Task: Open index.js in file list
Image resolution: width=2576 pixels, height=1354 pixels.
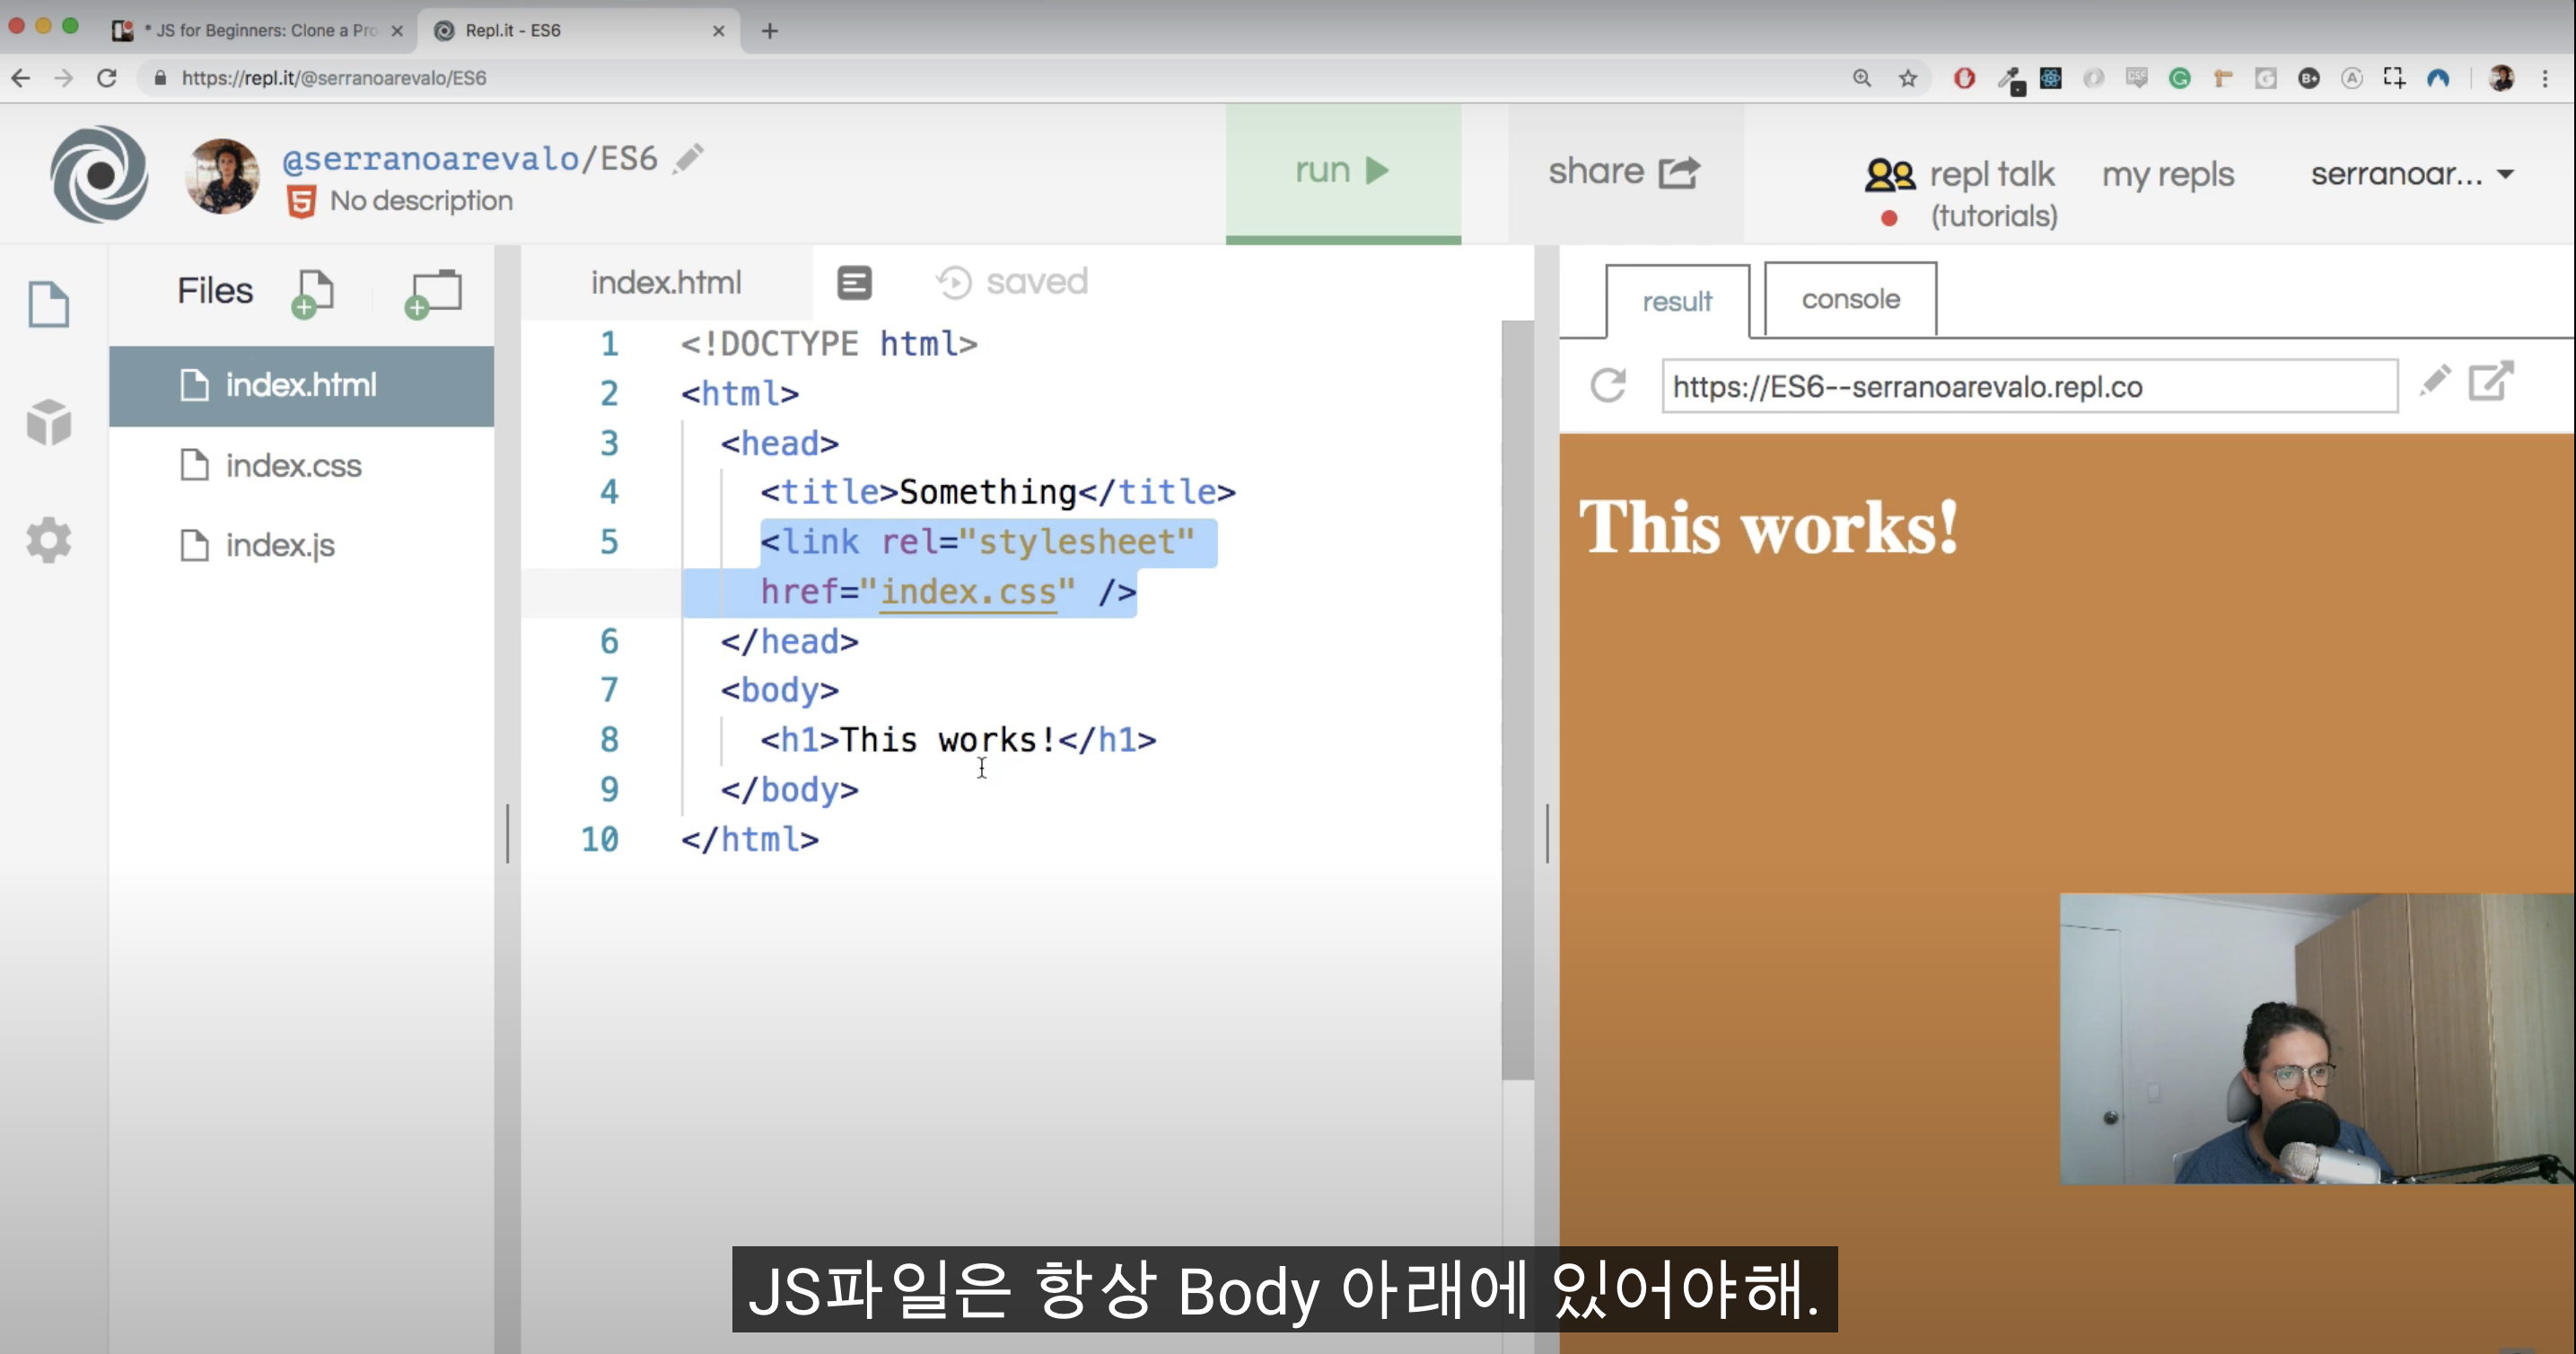Action: pyautogui.click(x=280, y=546)
